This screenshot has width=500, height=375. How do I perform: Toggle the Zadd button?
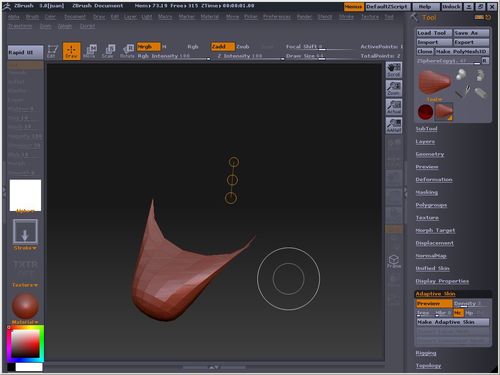click(x=223, y=47)
